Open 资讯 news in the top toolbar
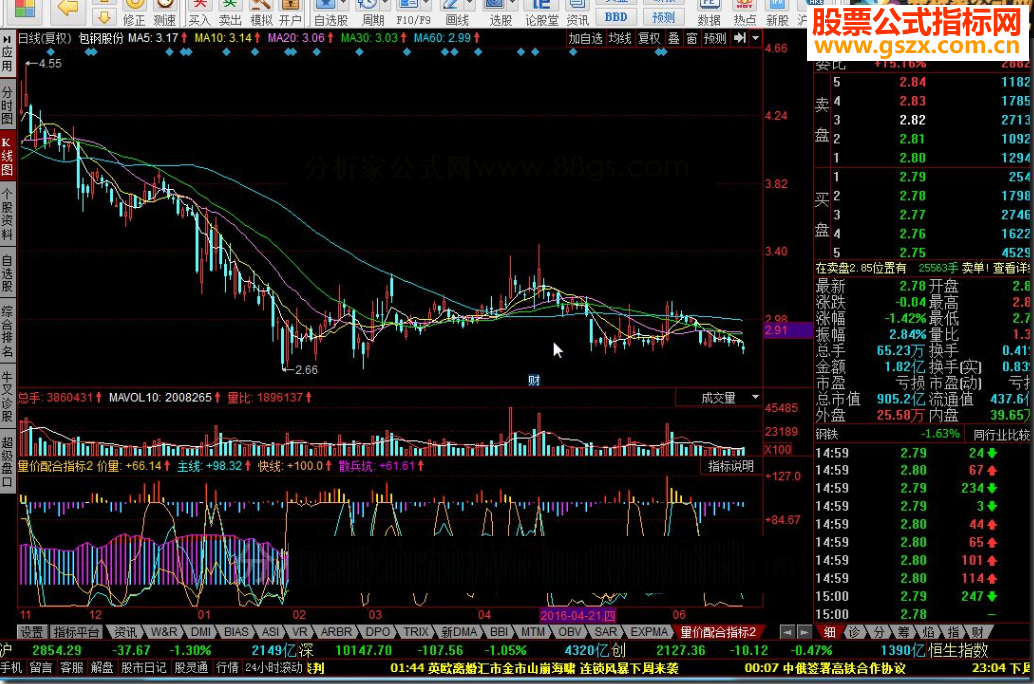This screenshot has height=684, width=1034. pyautogui.click(x=578, y=14)
